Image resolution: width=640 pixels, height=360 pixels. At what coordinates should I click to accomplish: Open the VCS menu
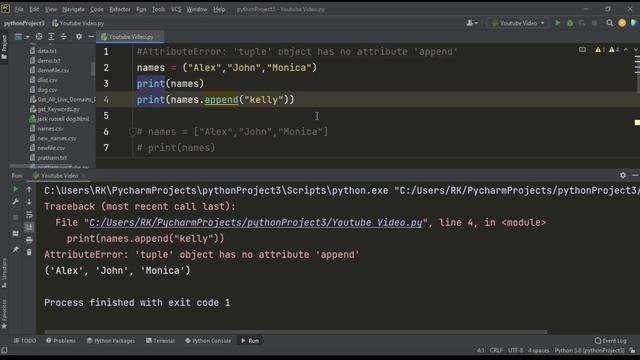pos(176,9)
